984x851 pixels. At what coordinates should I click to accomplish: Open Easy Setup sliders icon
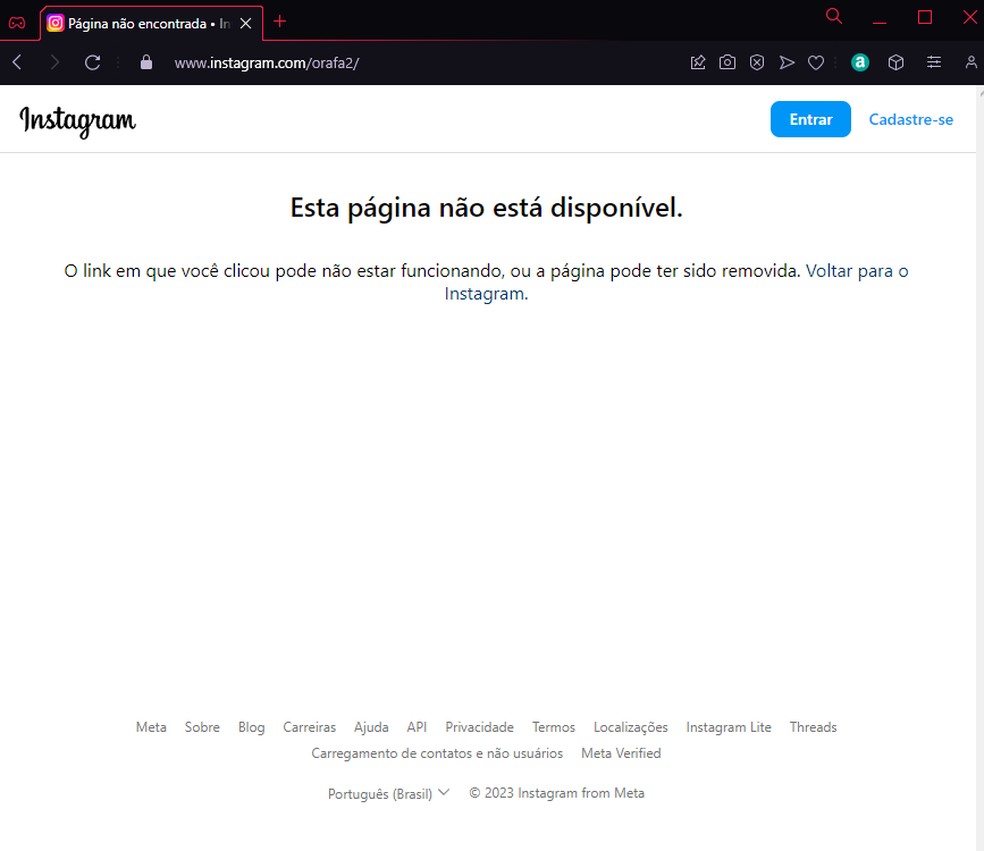coord(934,63)
